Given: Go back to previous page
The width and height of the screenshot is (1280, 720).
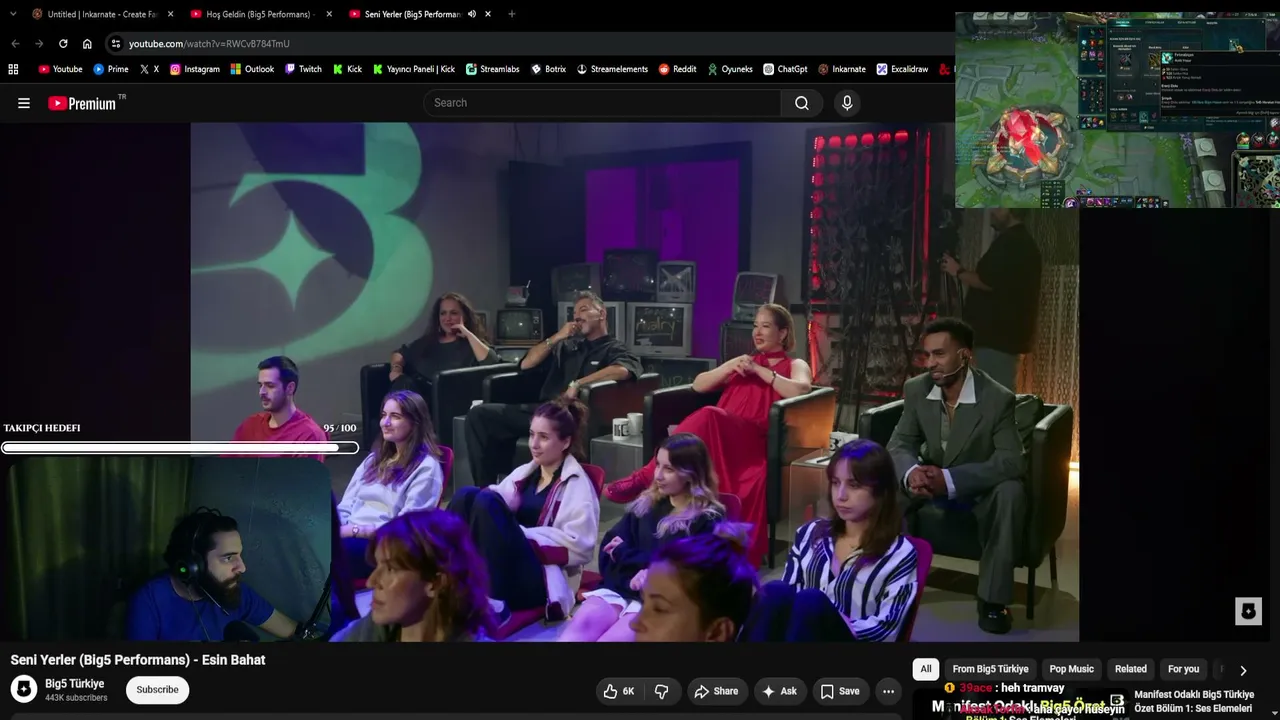Looking at the screenshot, I should coord(15,44).
